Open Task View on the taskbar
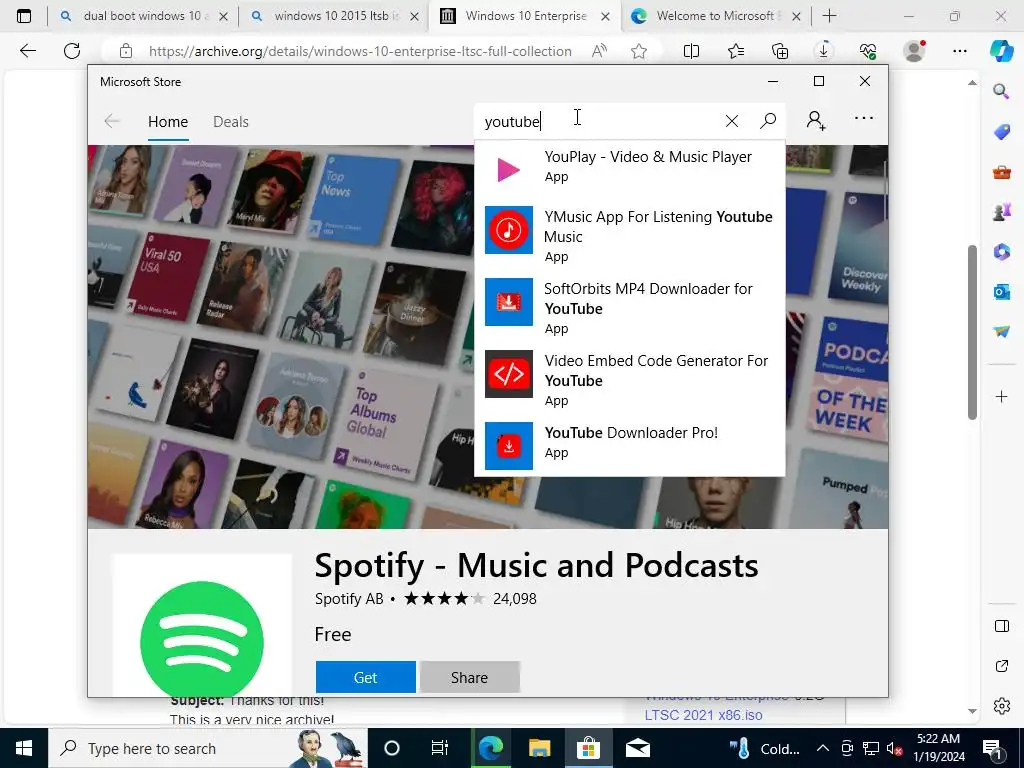Image resolution: width=1024 pixels, height=768 pixels. coord(440,748)
